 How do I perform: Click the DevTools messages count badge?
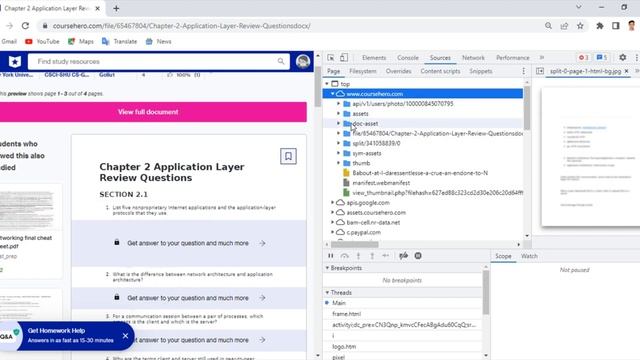pos(602,58)
